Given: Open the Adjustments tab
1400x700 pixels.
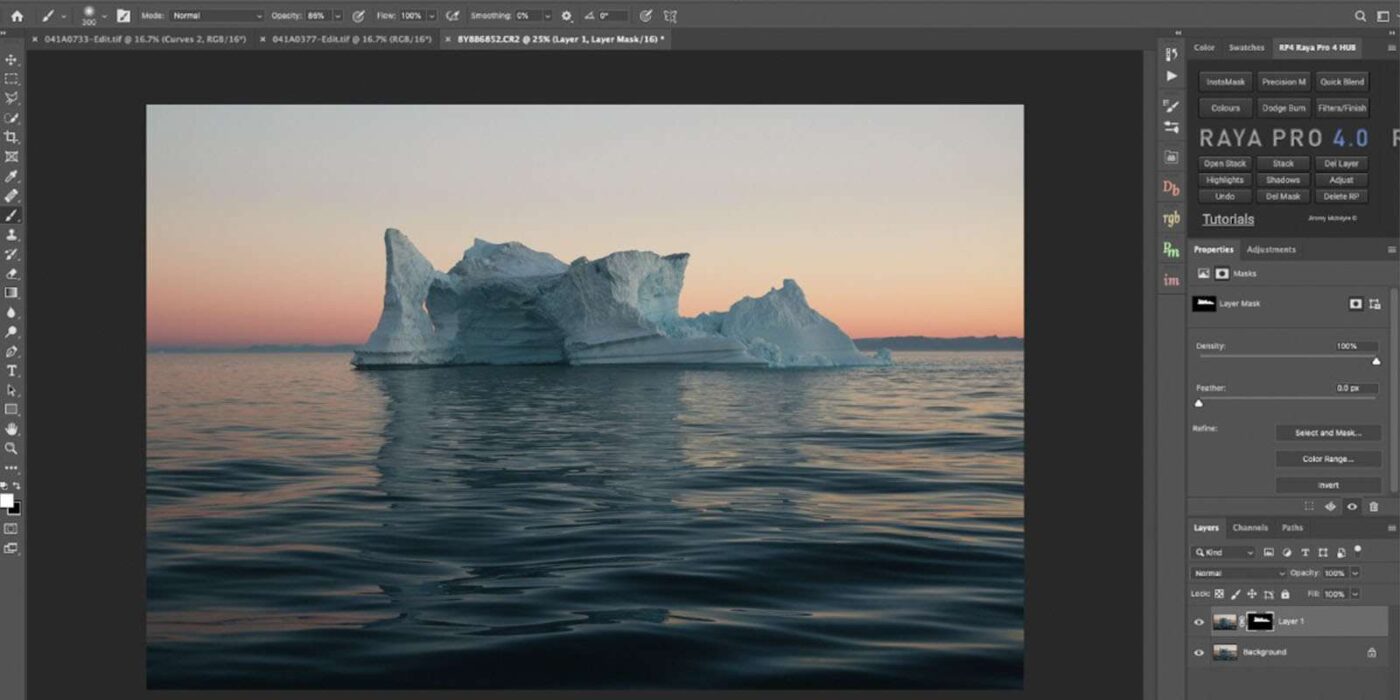Looking at the screenshot, I should tap(1271, 250).
